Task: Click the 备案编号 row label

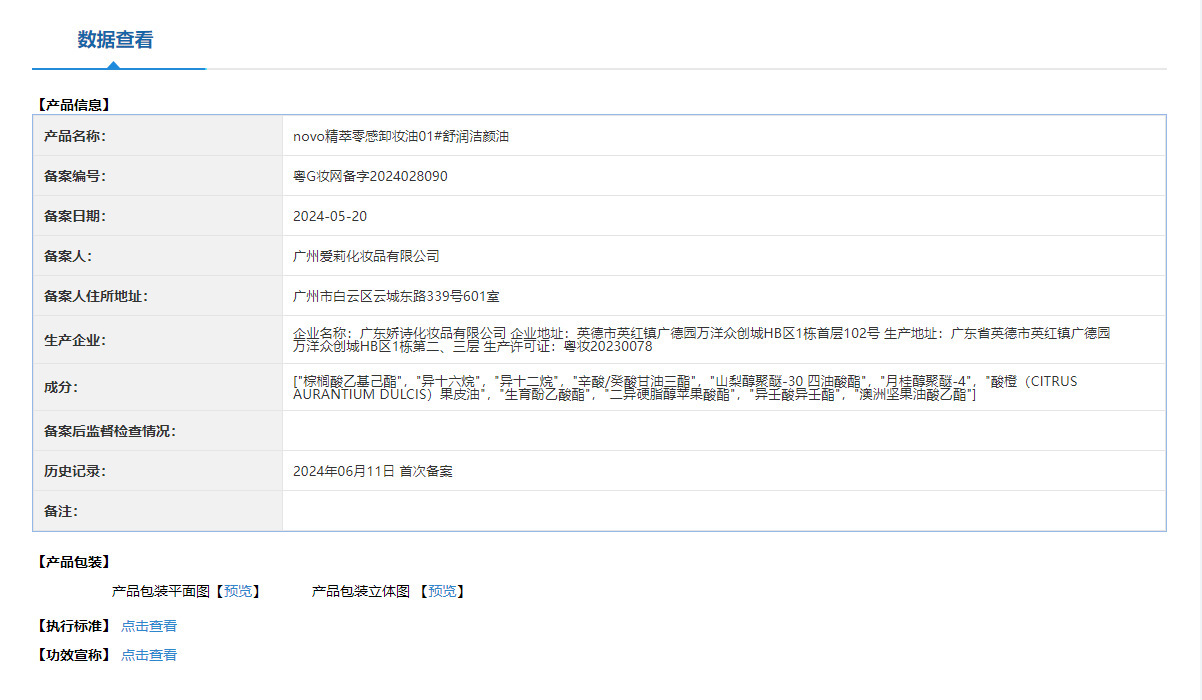Action: (75, 176)
